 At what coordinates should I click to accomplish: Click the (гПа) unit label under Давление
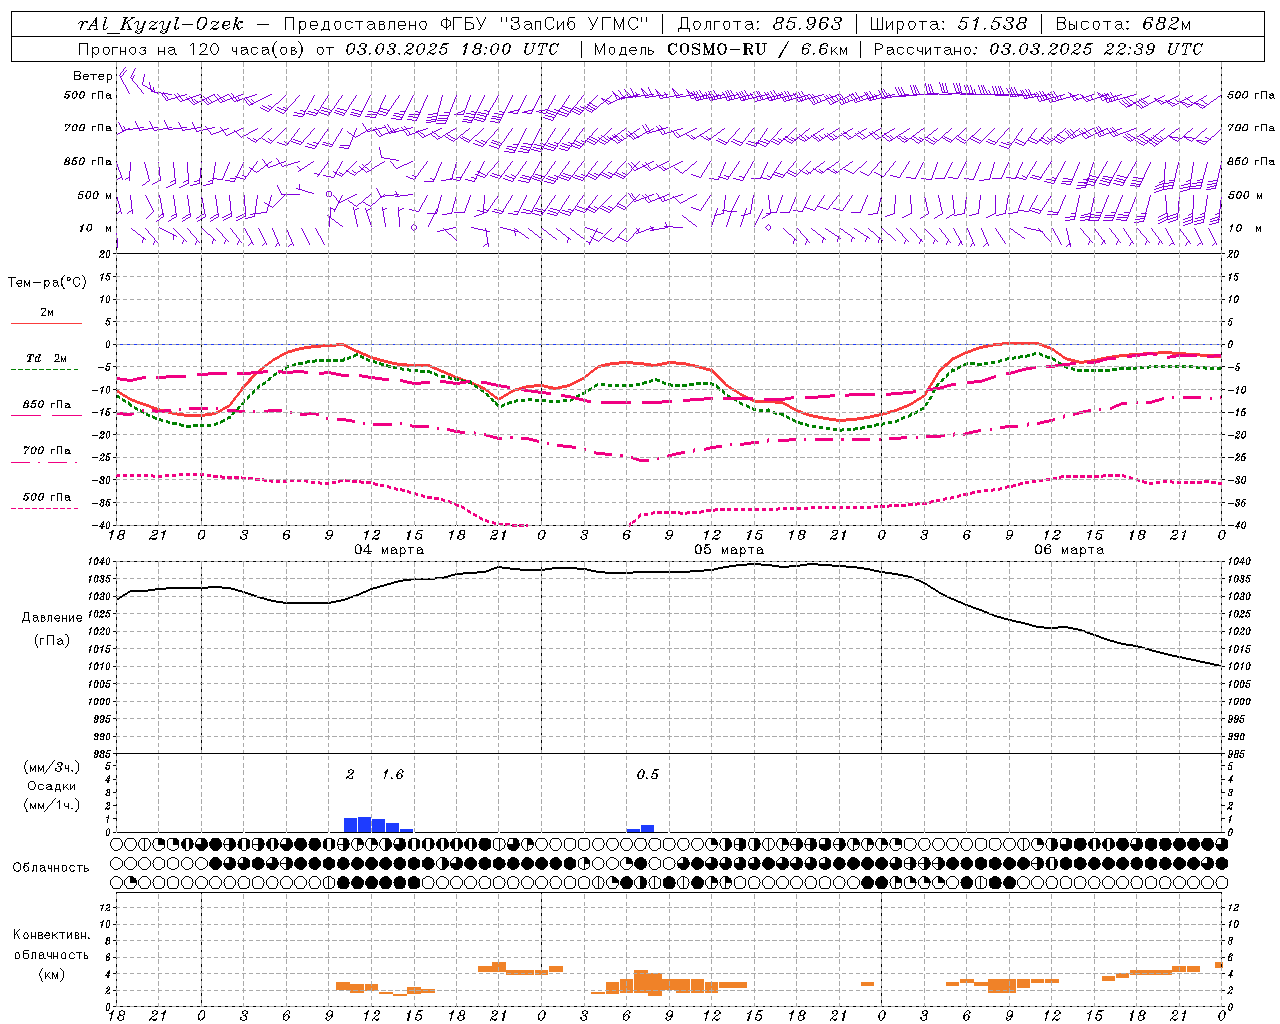click(52, 640)
